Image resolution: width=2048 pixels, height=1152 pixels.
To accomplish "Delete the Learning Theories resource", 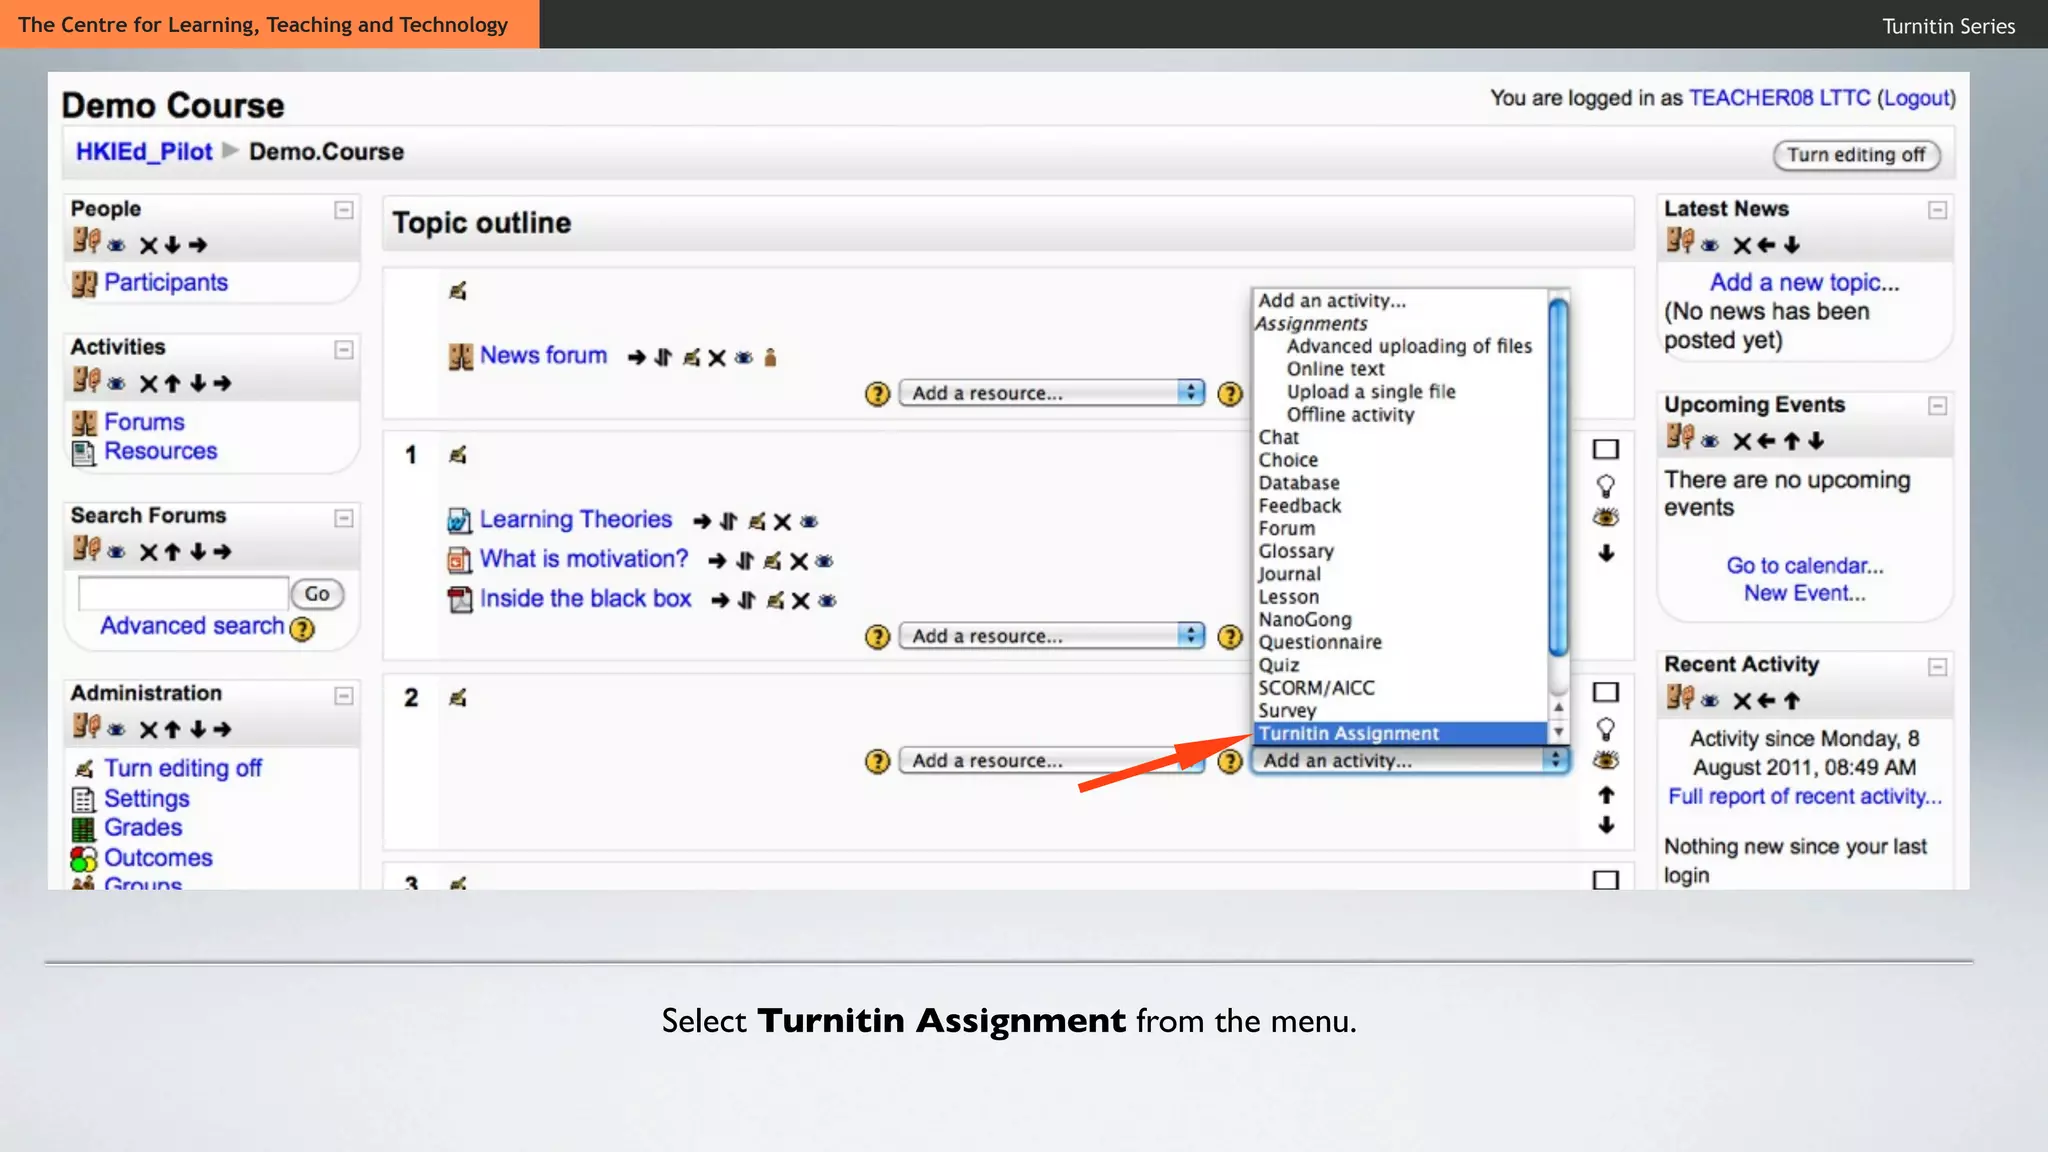I will (782, 522).
